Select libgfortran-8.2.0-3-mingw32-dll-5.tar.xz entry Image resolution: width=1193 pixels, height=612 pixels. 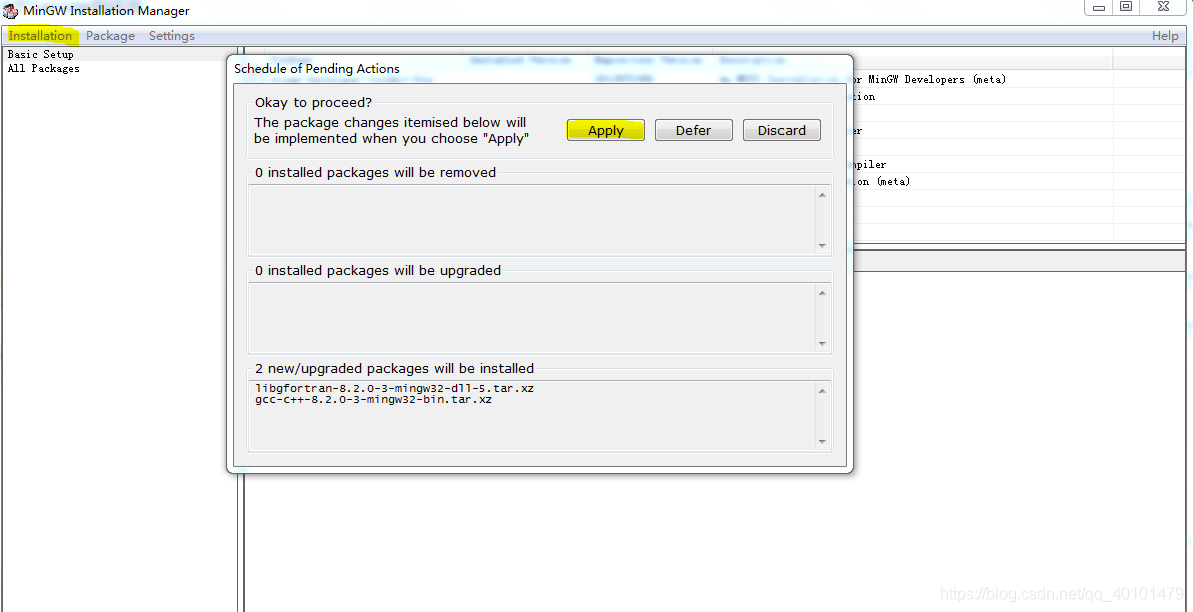click(x=395, y=388)
